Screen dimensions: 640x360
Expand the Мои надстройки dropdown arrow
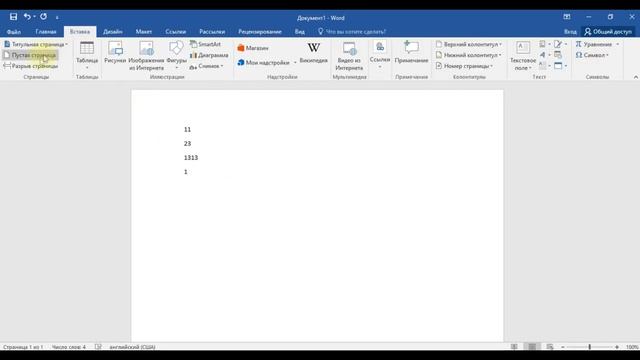[295, 62]
